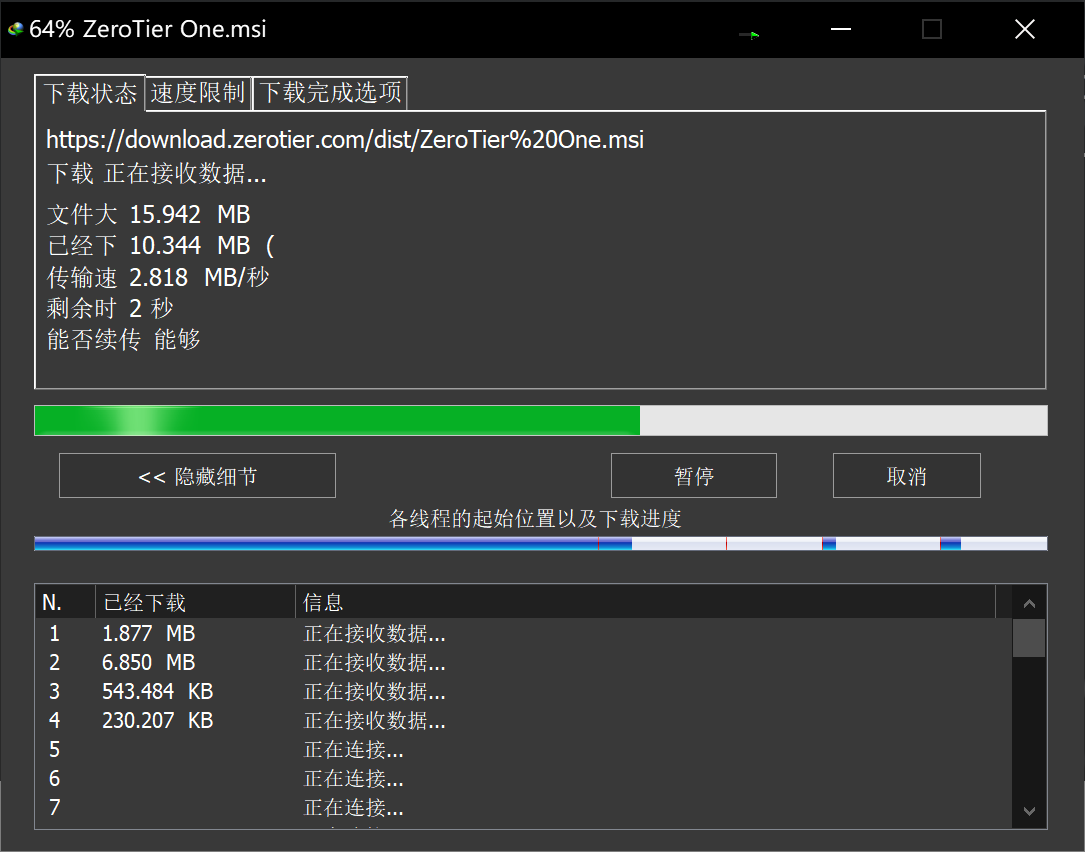Maximize the download dialog window
The width and height of the screenshot is (1085, 852).
932,29
